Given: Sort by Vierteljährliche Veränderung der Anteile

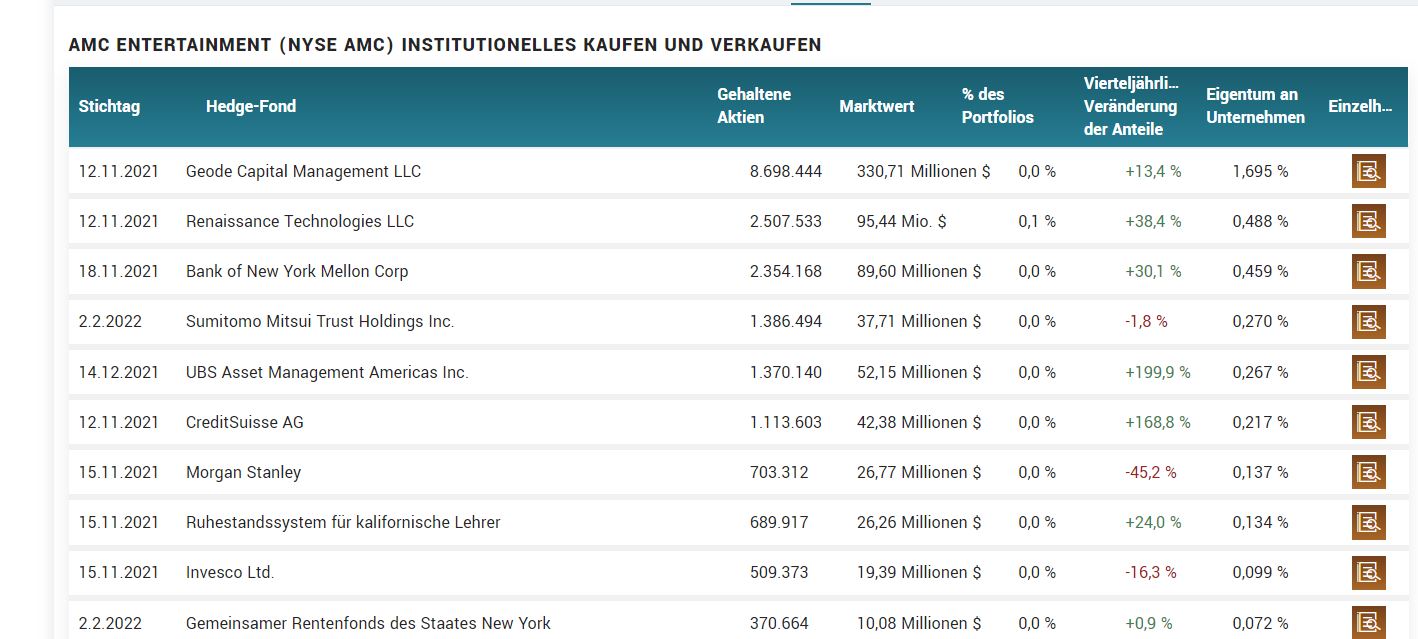Looking at the screenshot, I should coord(1131,106).
